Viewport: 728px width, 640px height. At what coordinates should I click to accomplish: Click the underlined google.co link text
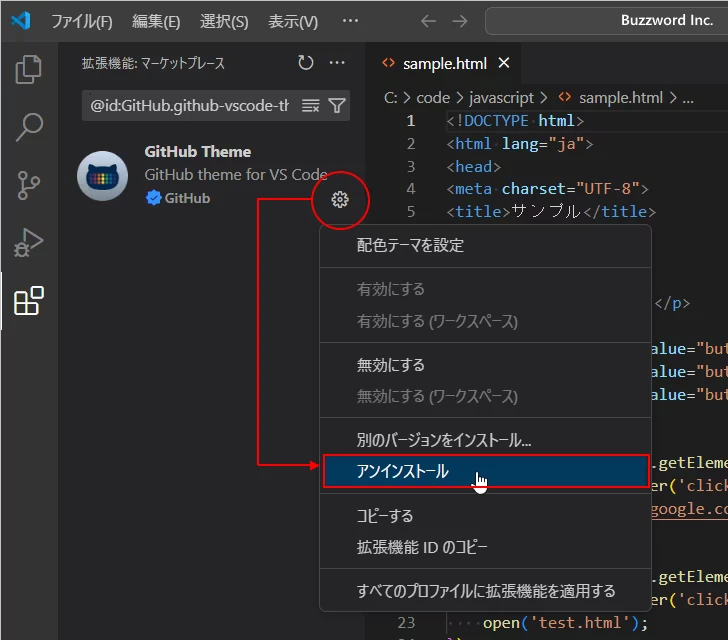click(689, 509)
